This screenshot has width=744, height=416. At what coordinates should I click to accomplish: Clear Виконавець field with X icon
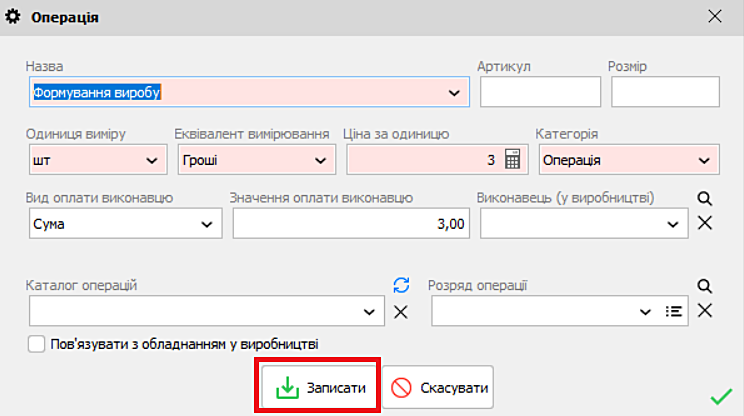coord(704,222)
